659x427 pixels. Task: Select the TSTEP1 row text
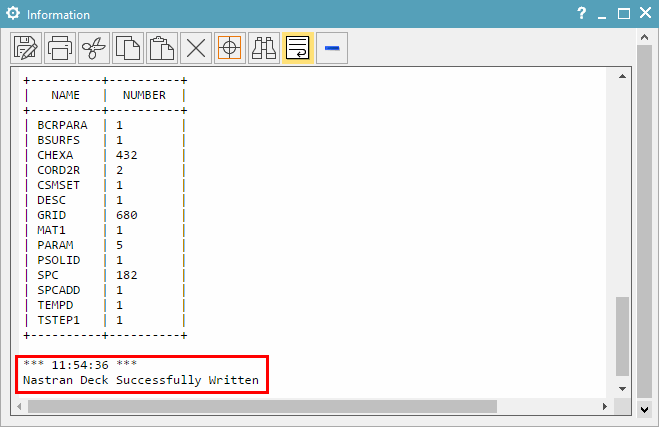(x=58, y=320)
